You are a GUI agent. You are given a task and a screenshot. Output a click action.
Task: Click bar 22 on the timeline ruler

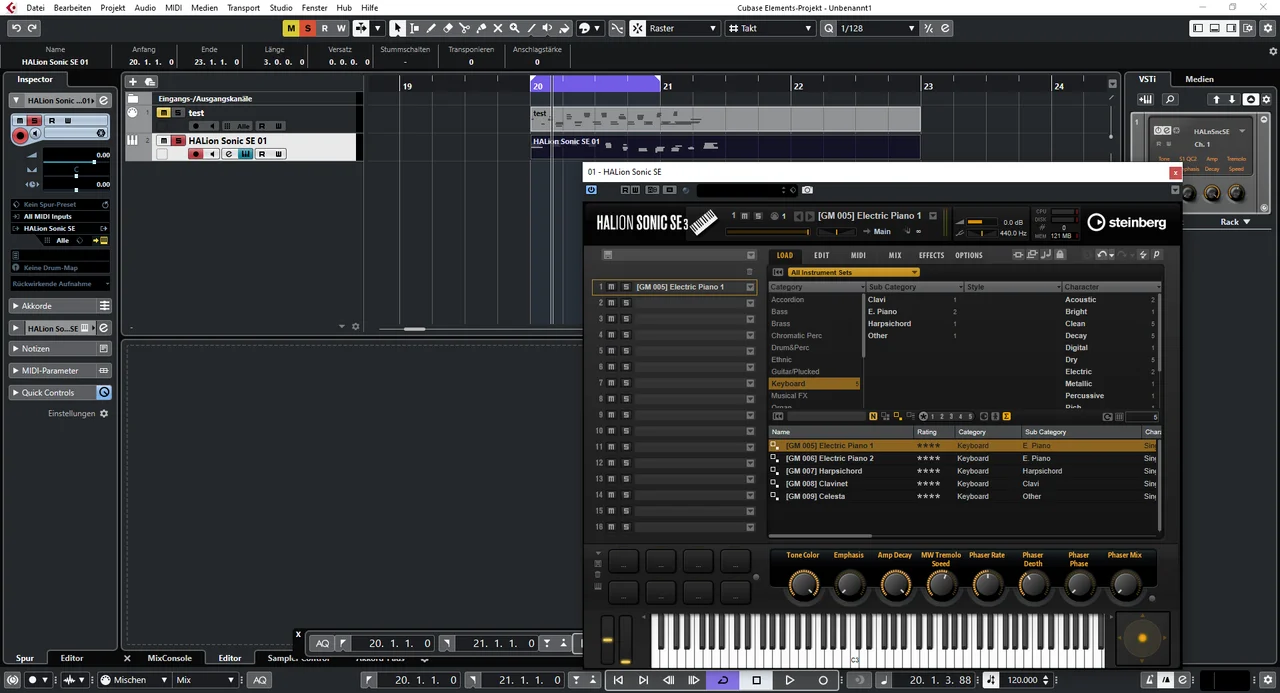pos(798,87)
